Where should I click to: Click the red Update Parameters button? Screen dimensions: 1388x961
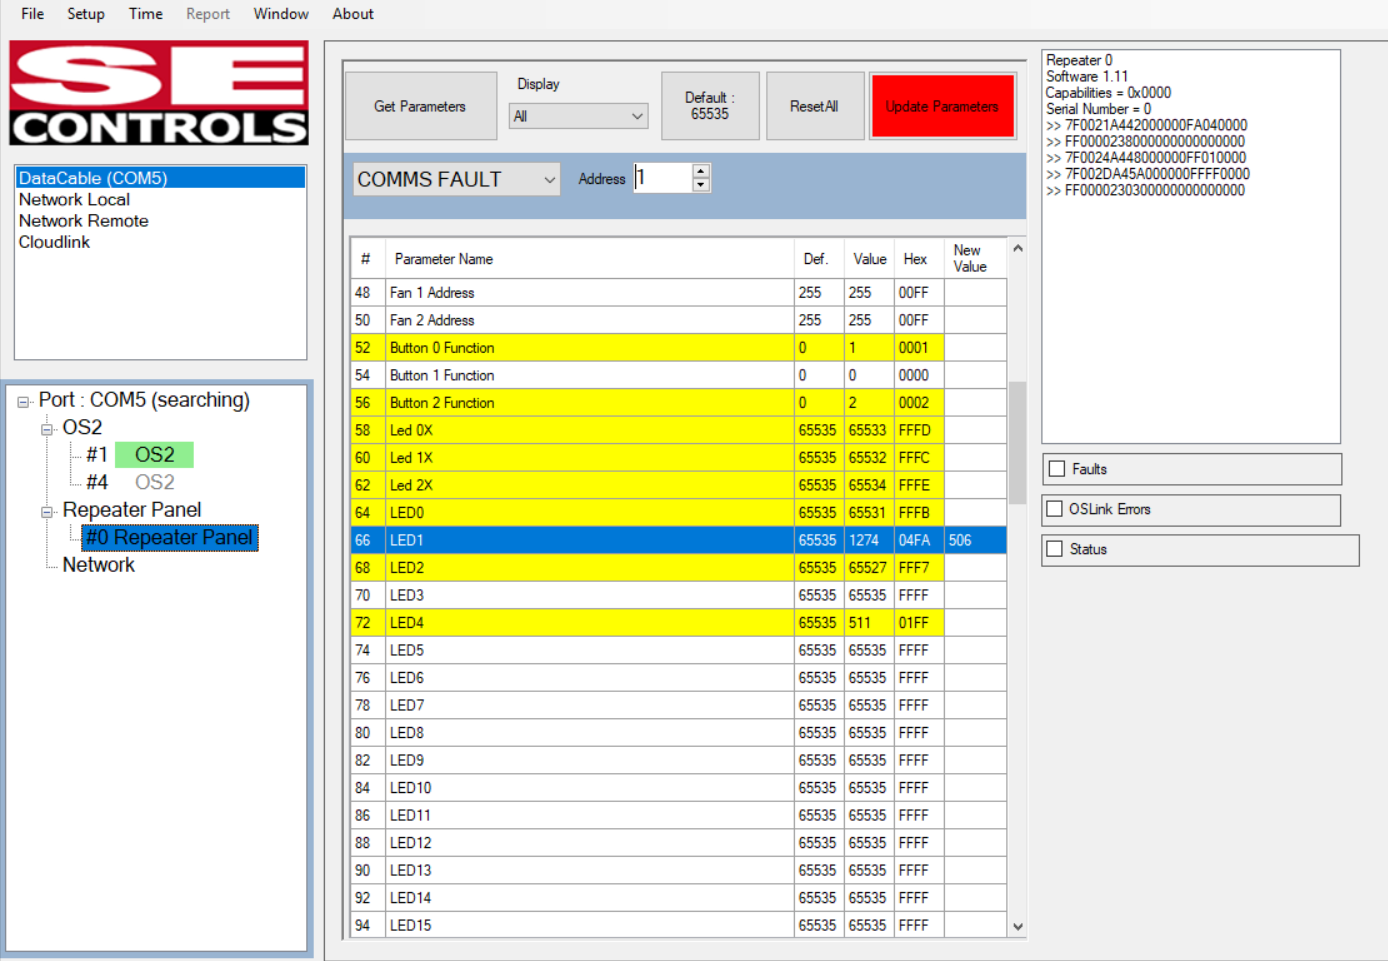tap(942, 106)
